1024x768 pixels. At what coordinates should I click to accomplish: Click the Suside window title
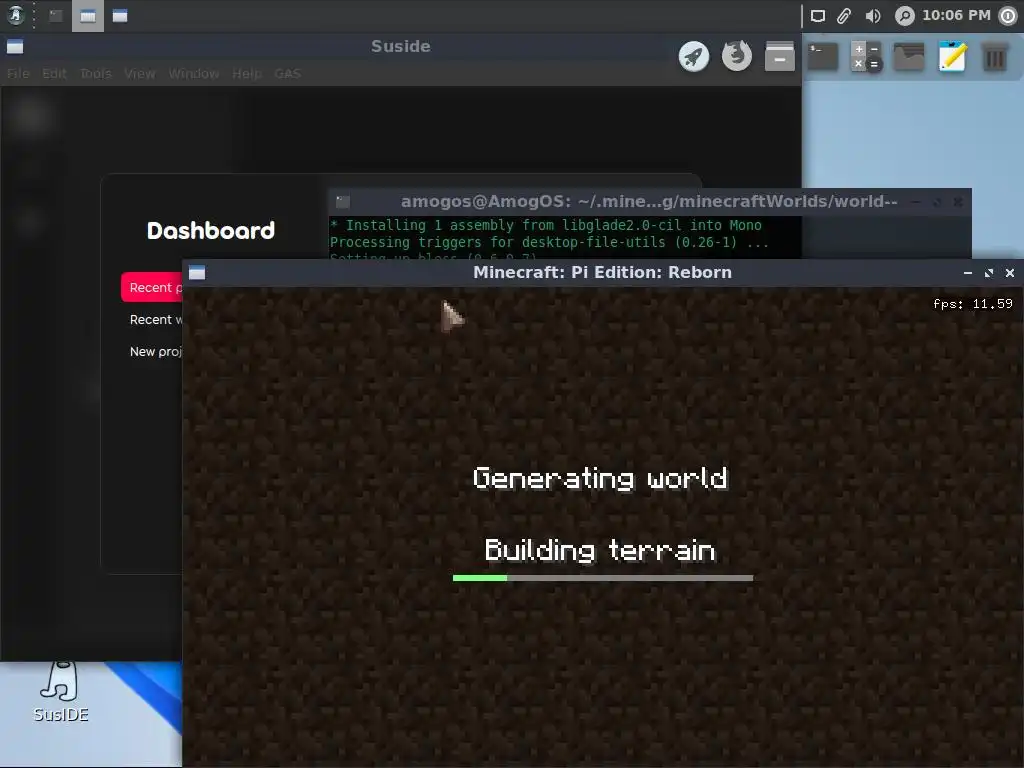[x=400, y=46]
